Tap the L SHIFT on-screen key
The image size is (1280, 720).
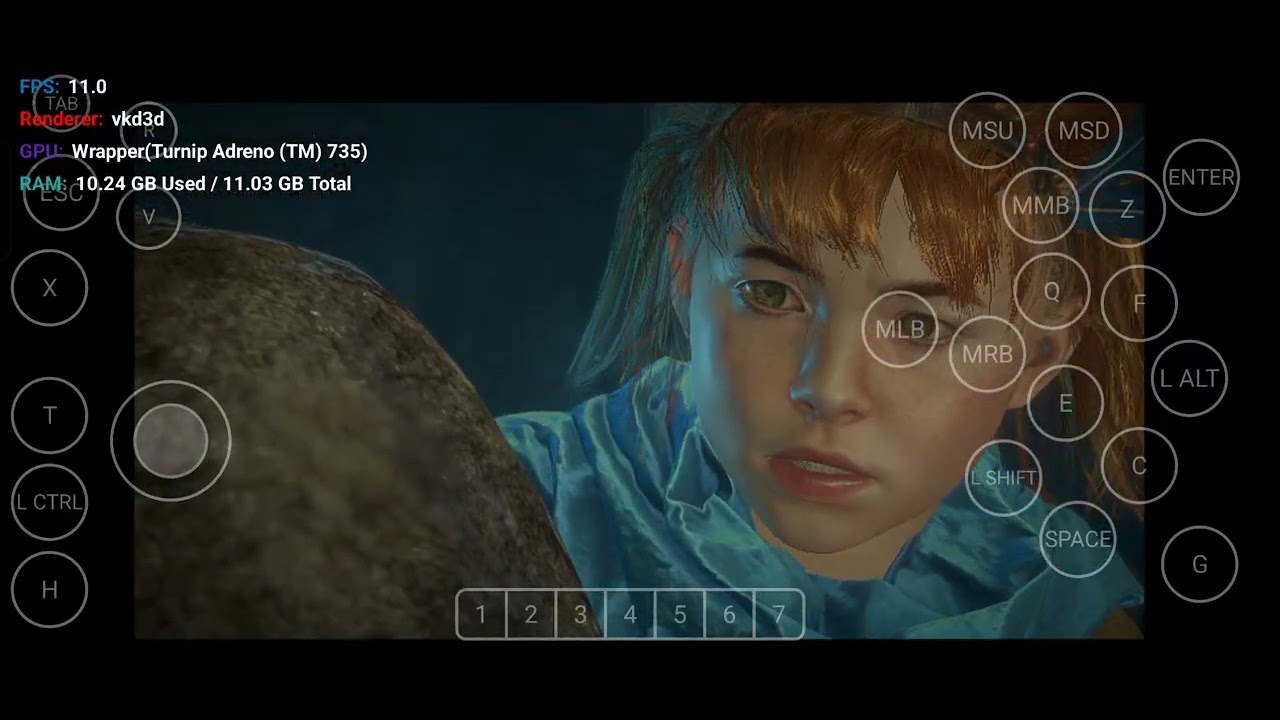pyautogui.click(x=1003, y=478)
